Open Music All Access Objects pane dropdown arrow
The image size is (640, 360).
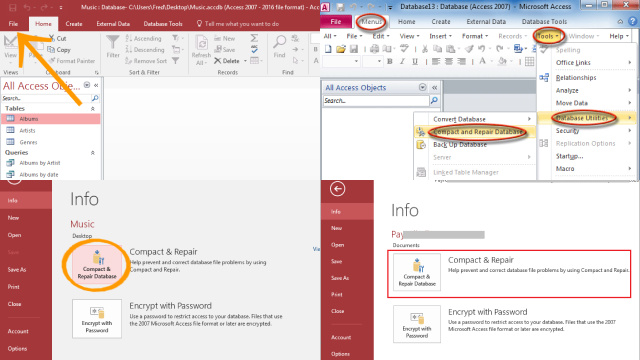(87, 85)
